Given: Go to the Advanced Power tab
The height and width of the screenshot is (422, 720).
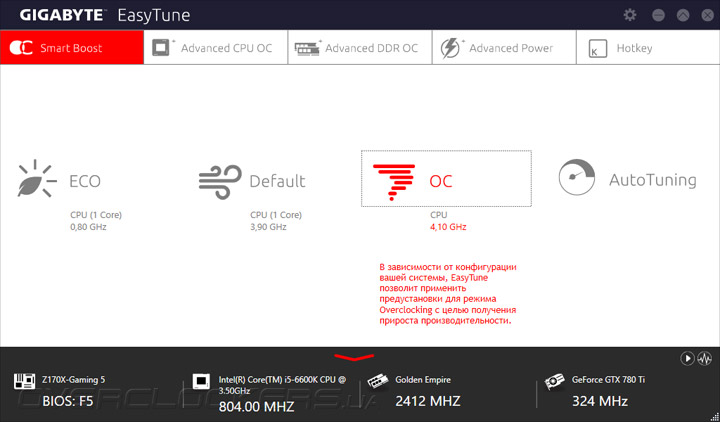Looking at the screenshot, I should [504, 48].
